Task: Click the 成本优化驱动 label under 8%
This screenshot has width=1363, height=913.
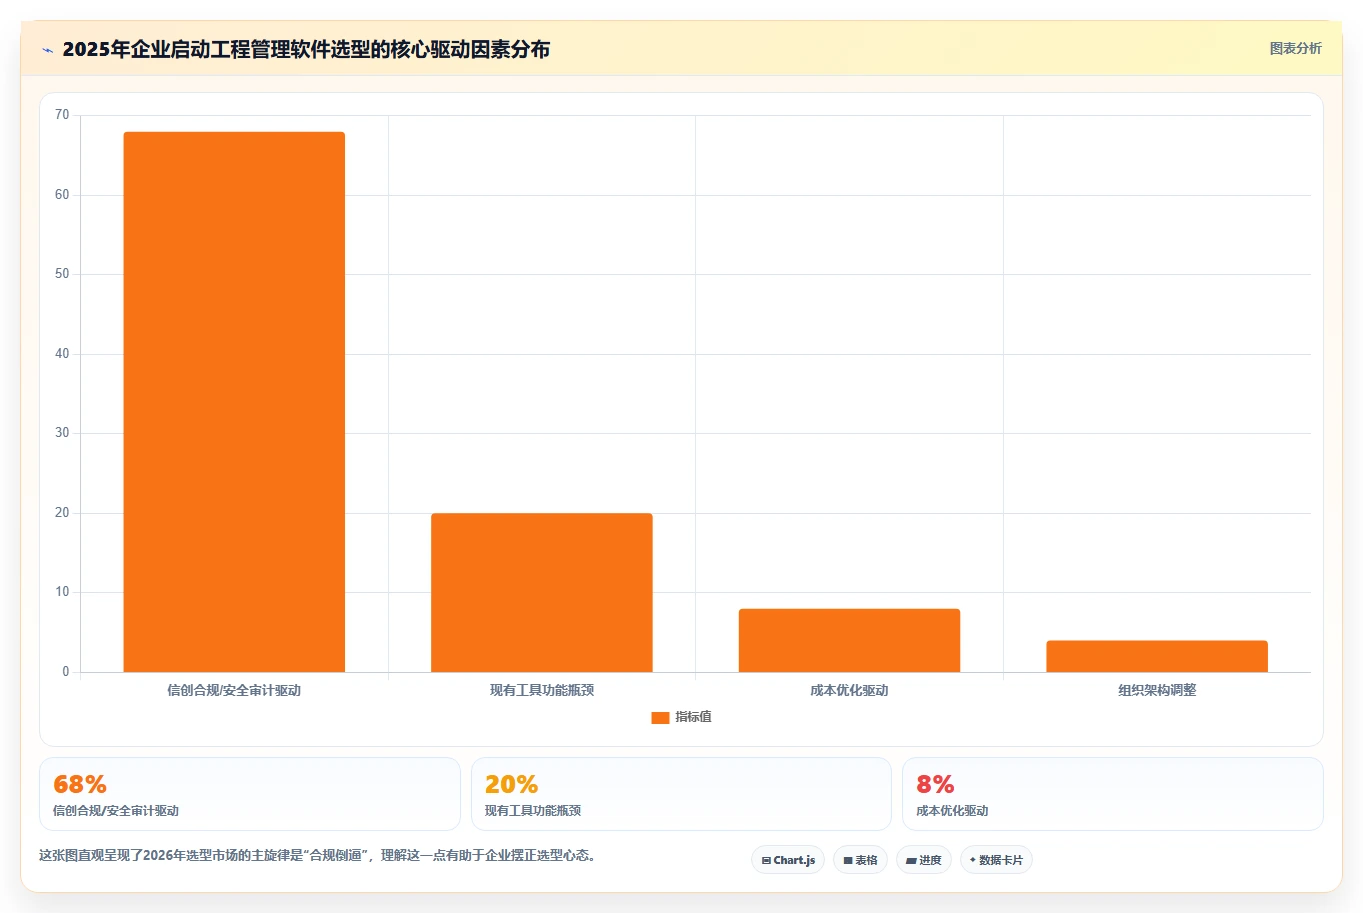Action: point(952,811)
